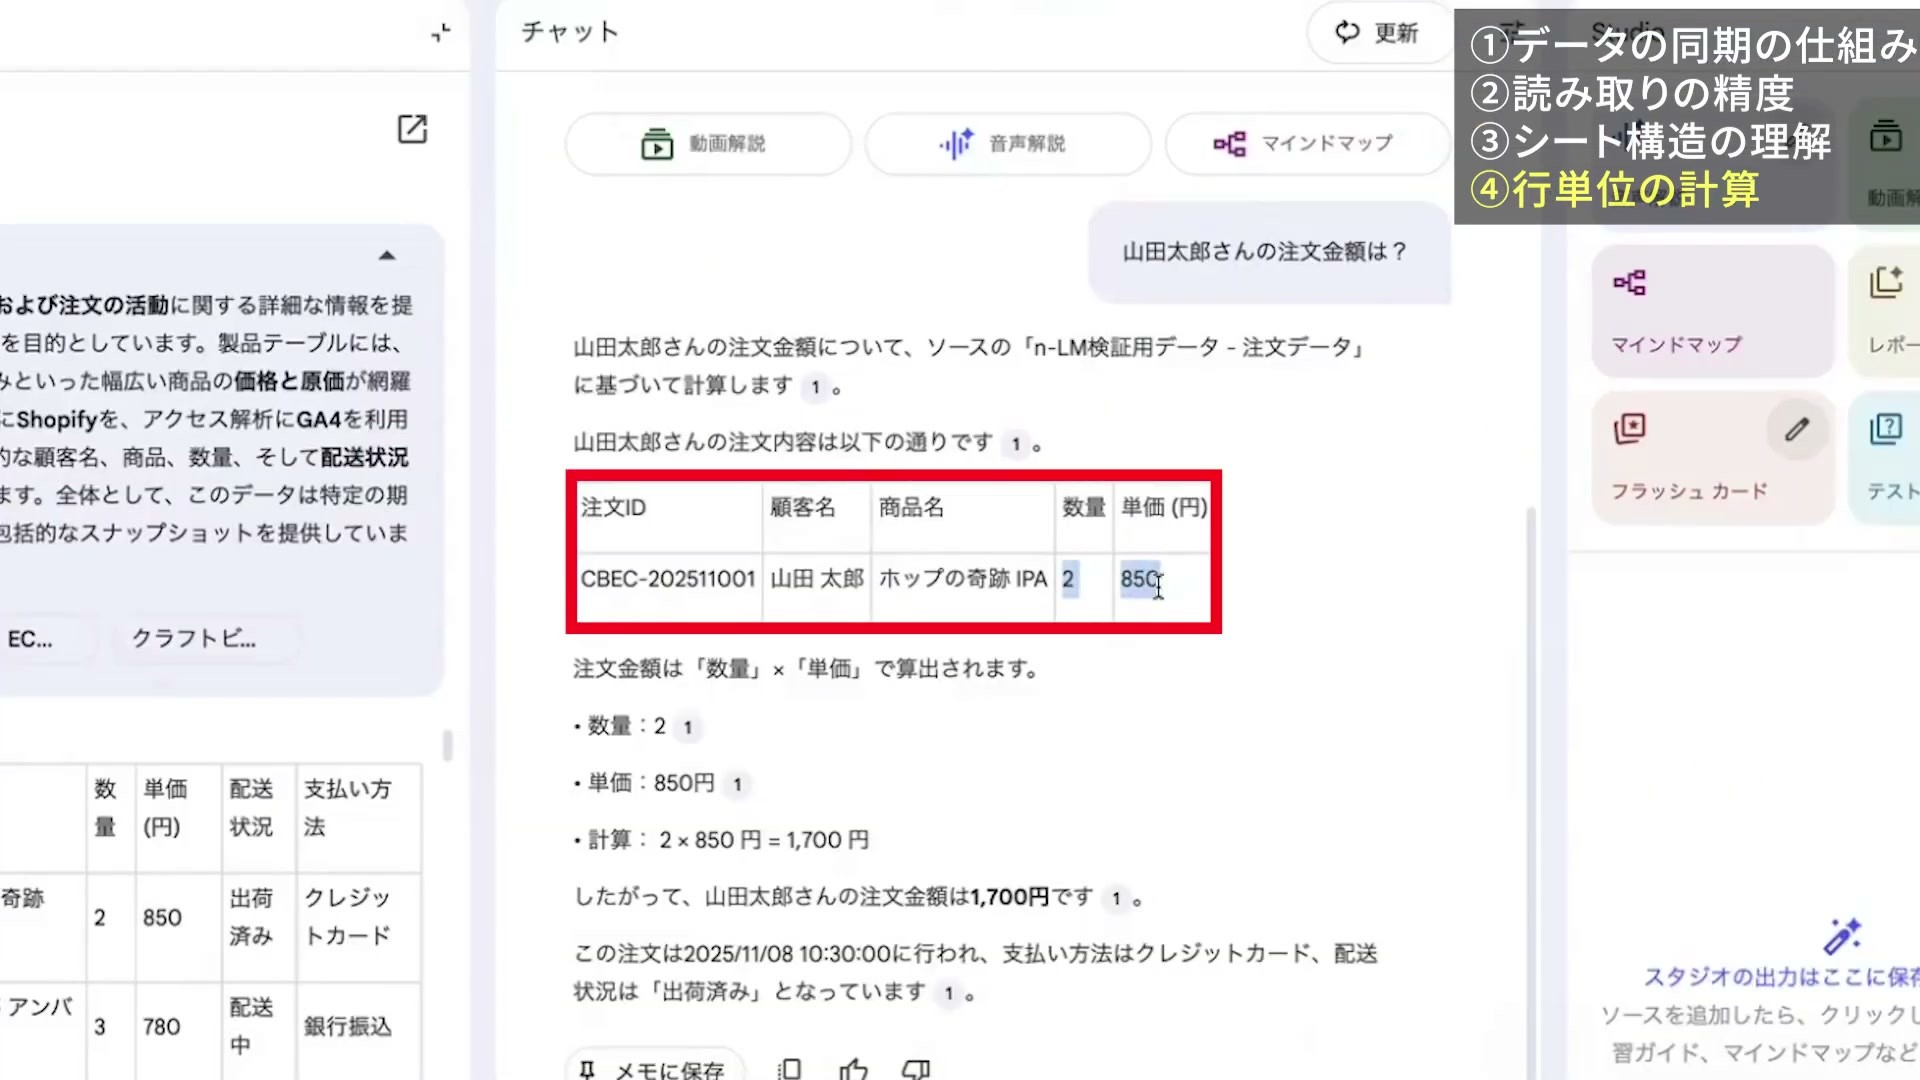Click the チャット panel title
Image resolution: width=1920 pixels, height=1080 pixels.
pos(570,33)
